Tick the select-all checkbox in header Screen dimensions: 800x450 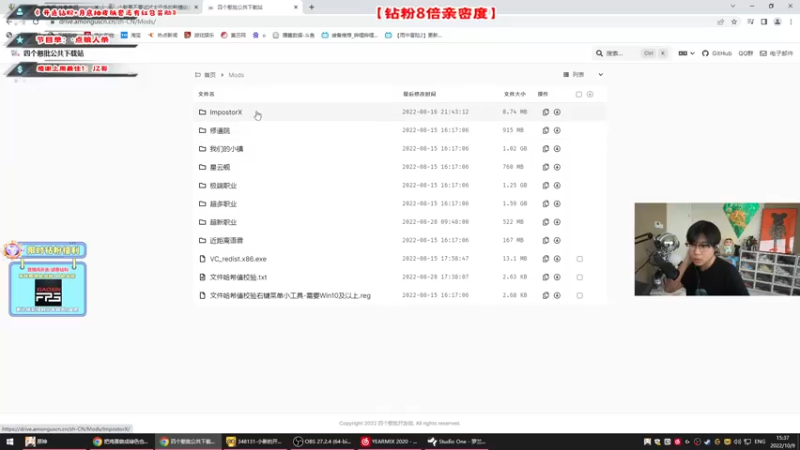point(579,94)
